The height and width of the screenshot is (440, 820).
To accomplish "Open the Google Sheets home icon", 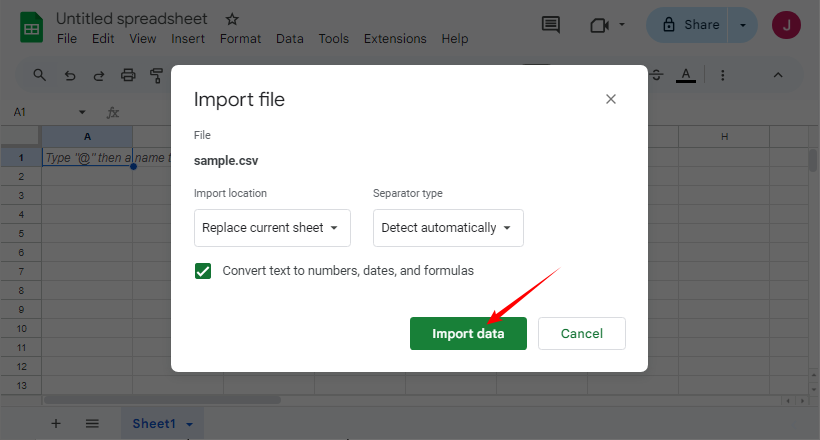I will [31, 27].
